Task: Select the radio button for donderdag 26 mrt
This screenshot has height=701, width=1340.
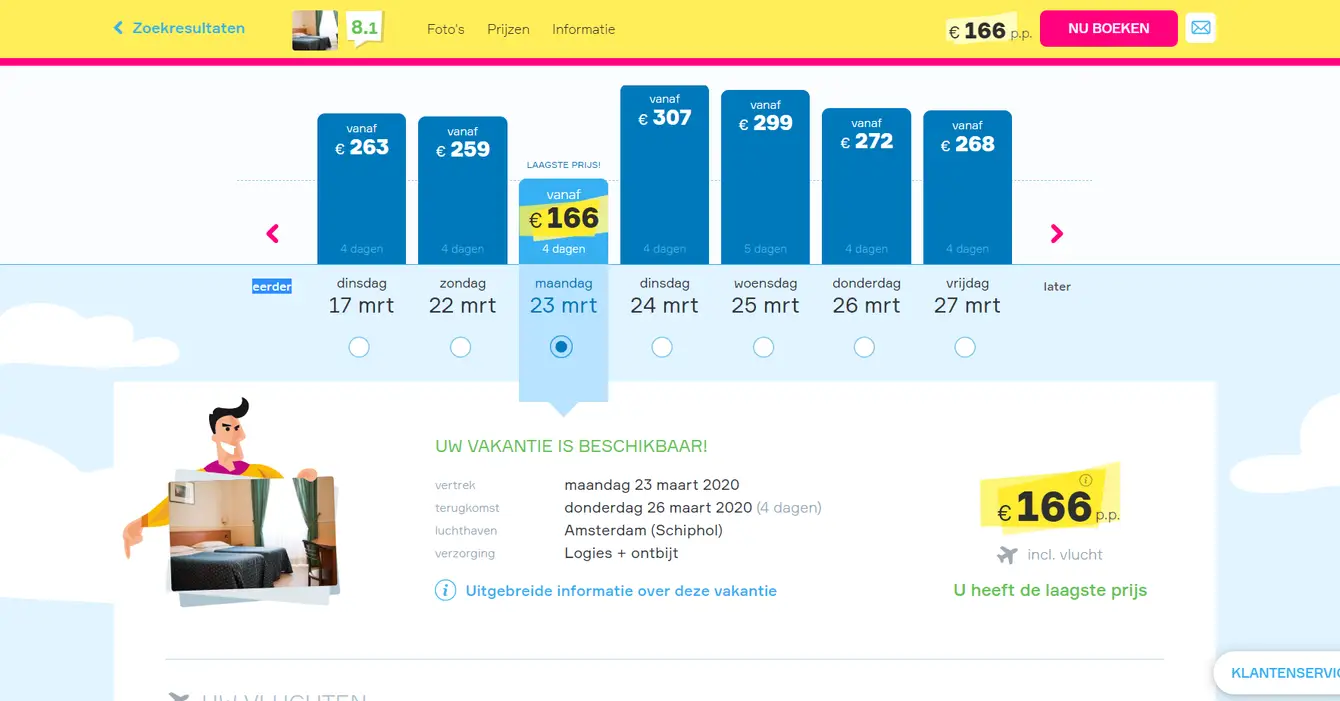Action: [864, 347]
